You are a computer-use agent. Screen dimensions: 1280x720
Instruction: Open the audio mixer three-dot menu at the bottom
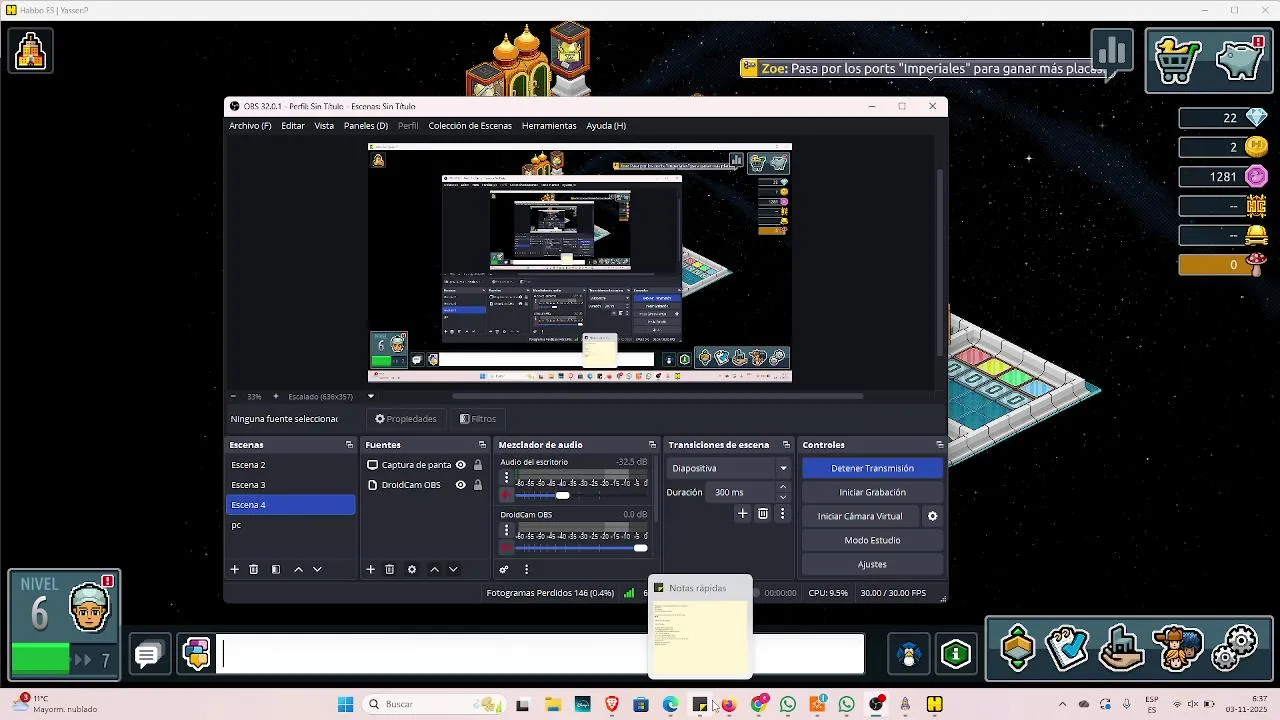(526, 569)
